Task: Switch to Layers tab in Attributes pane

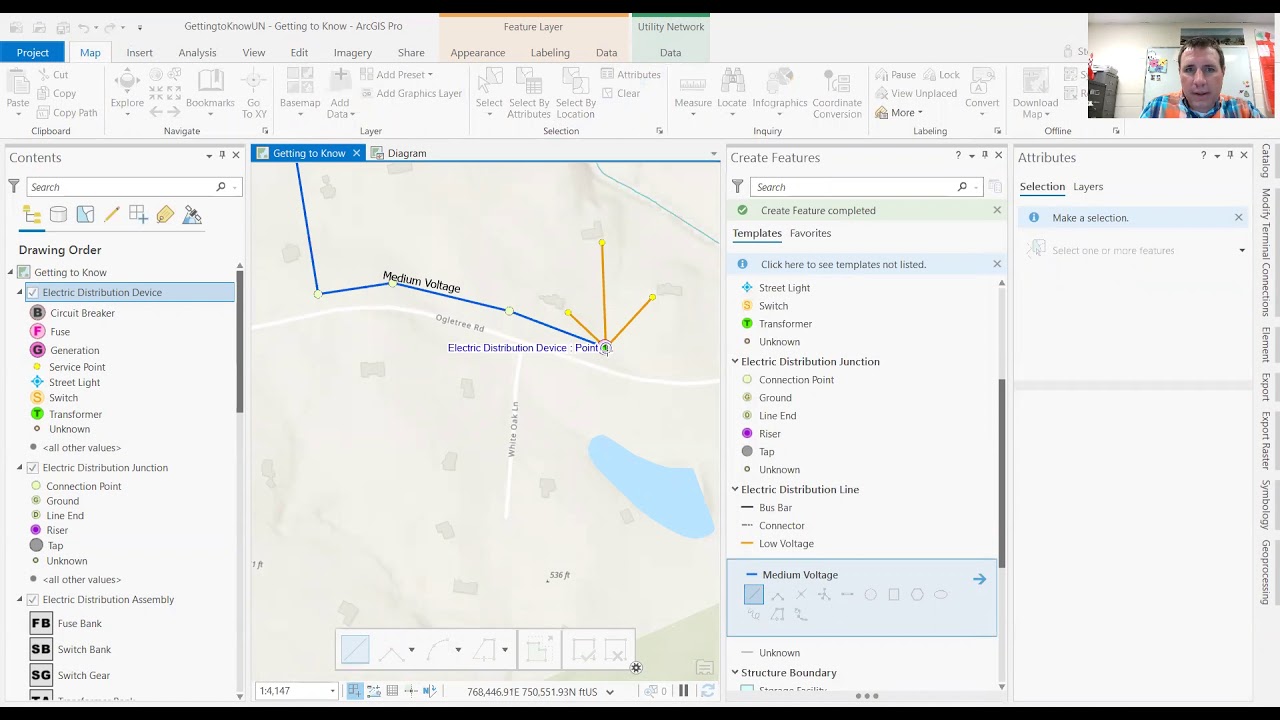Action: click(1088, 187)
